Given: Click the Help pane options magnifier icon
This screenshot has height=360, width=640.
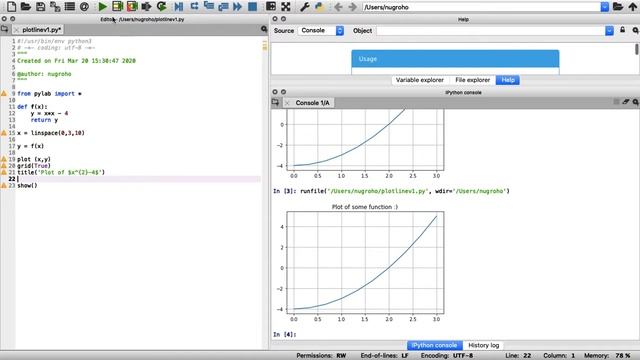Looking at the screenshot, I should tap(635, 30).
